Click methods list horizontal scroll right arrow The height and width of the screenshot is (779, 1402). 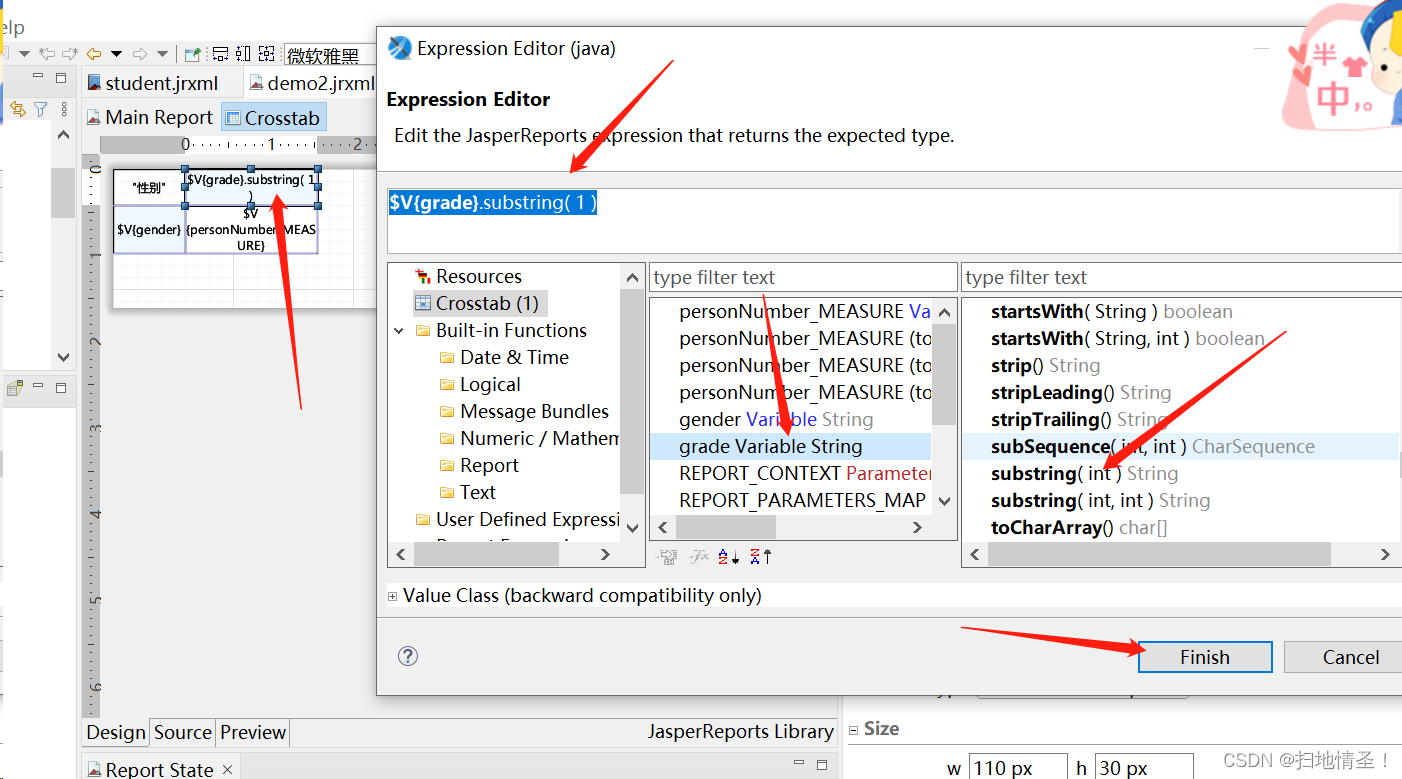point(1385,554)
